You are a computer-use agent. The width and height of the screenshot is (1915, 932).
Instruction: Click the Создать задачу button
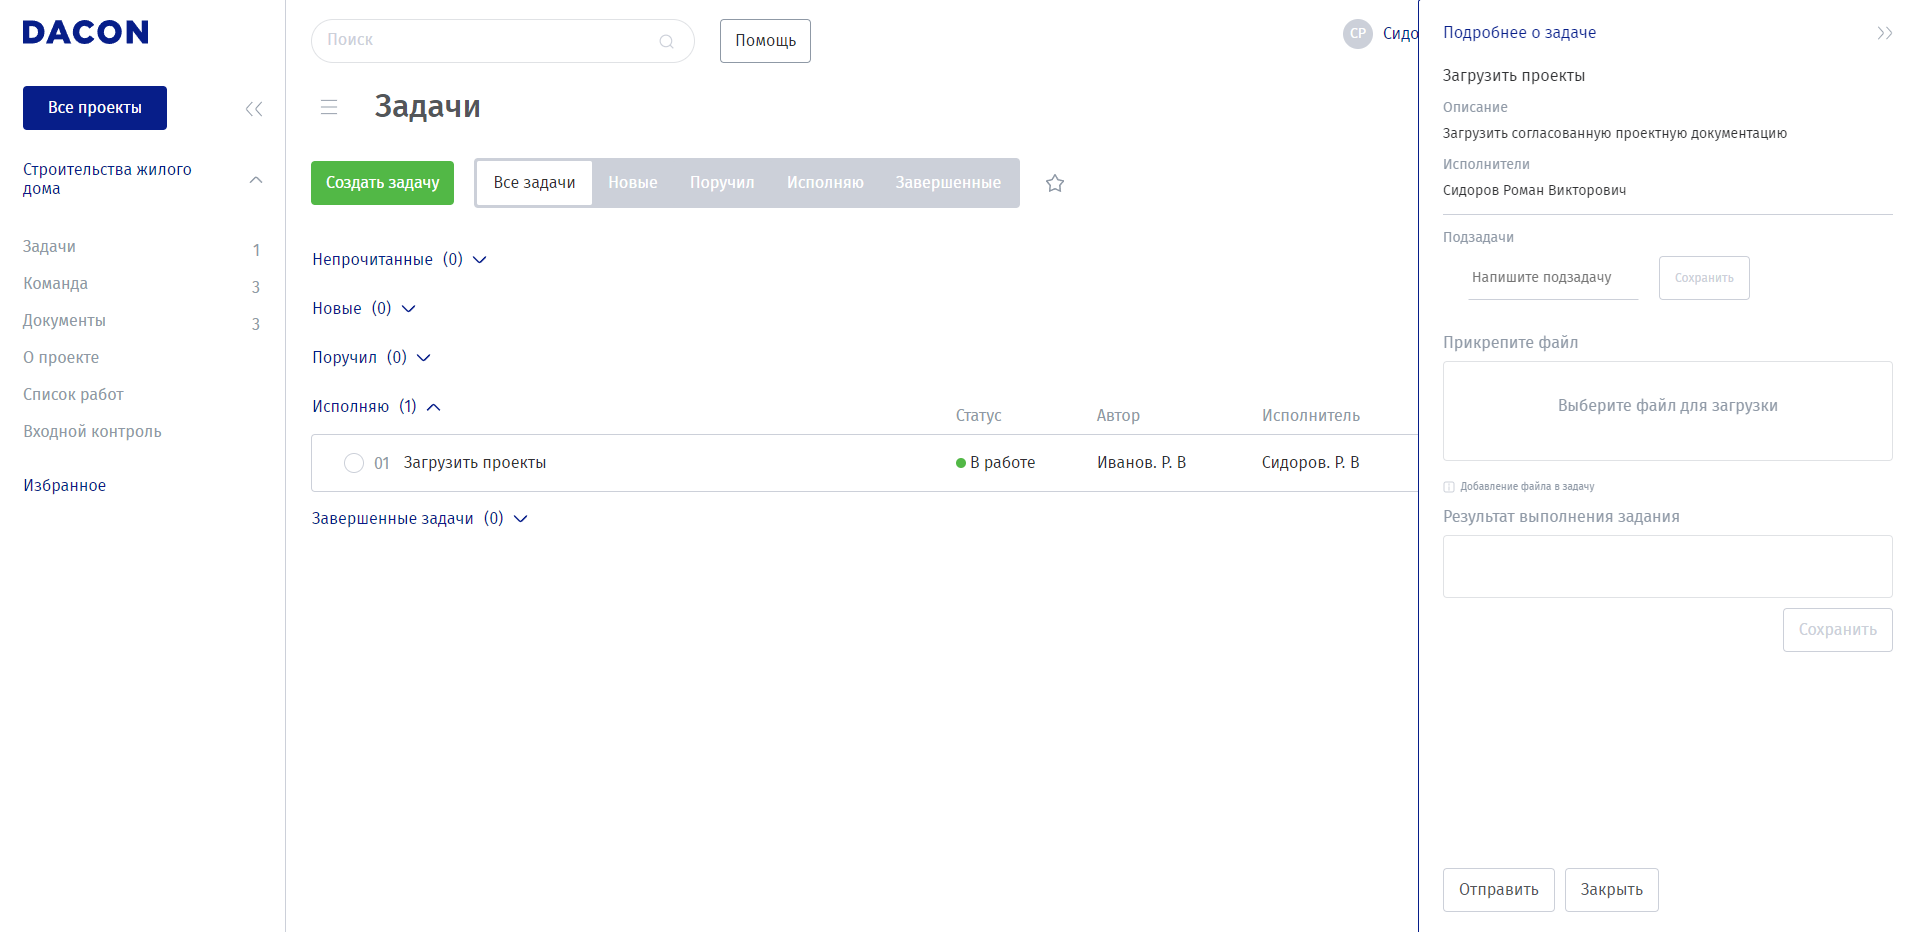(382, 183)
